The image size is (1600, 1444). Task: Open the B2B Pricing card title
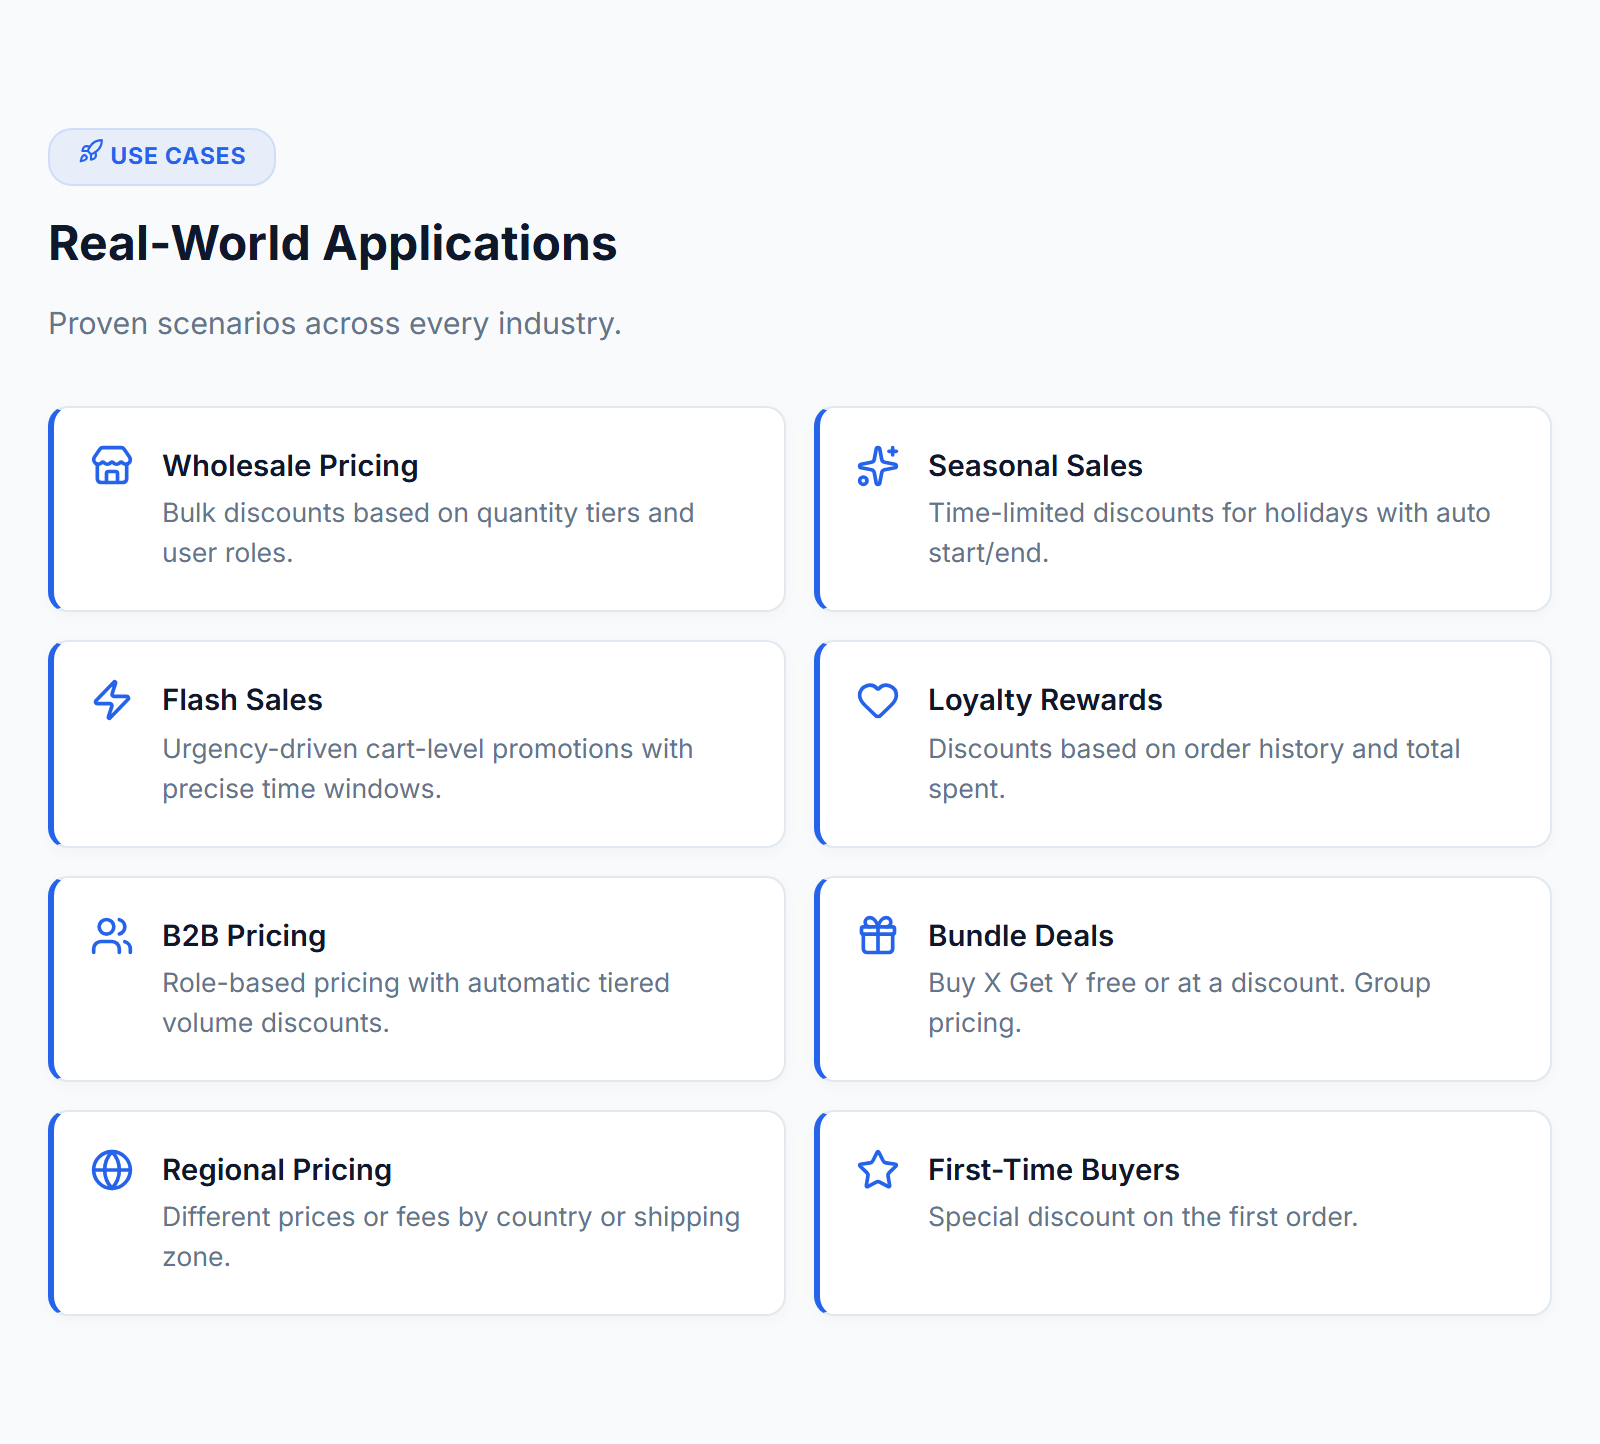click(x=244, y=936)
